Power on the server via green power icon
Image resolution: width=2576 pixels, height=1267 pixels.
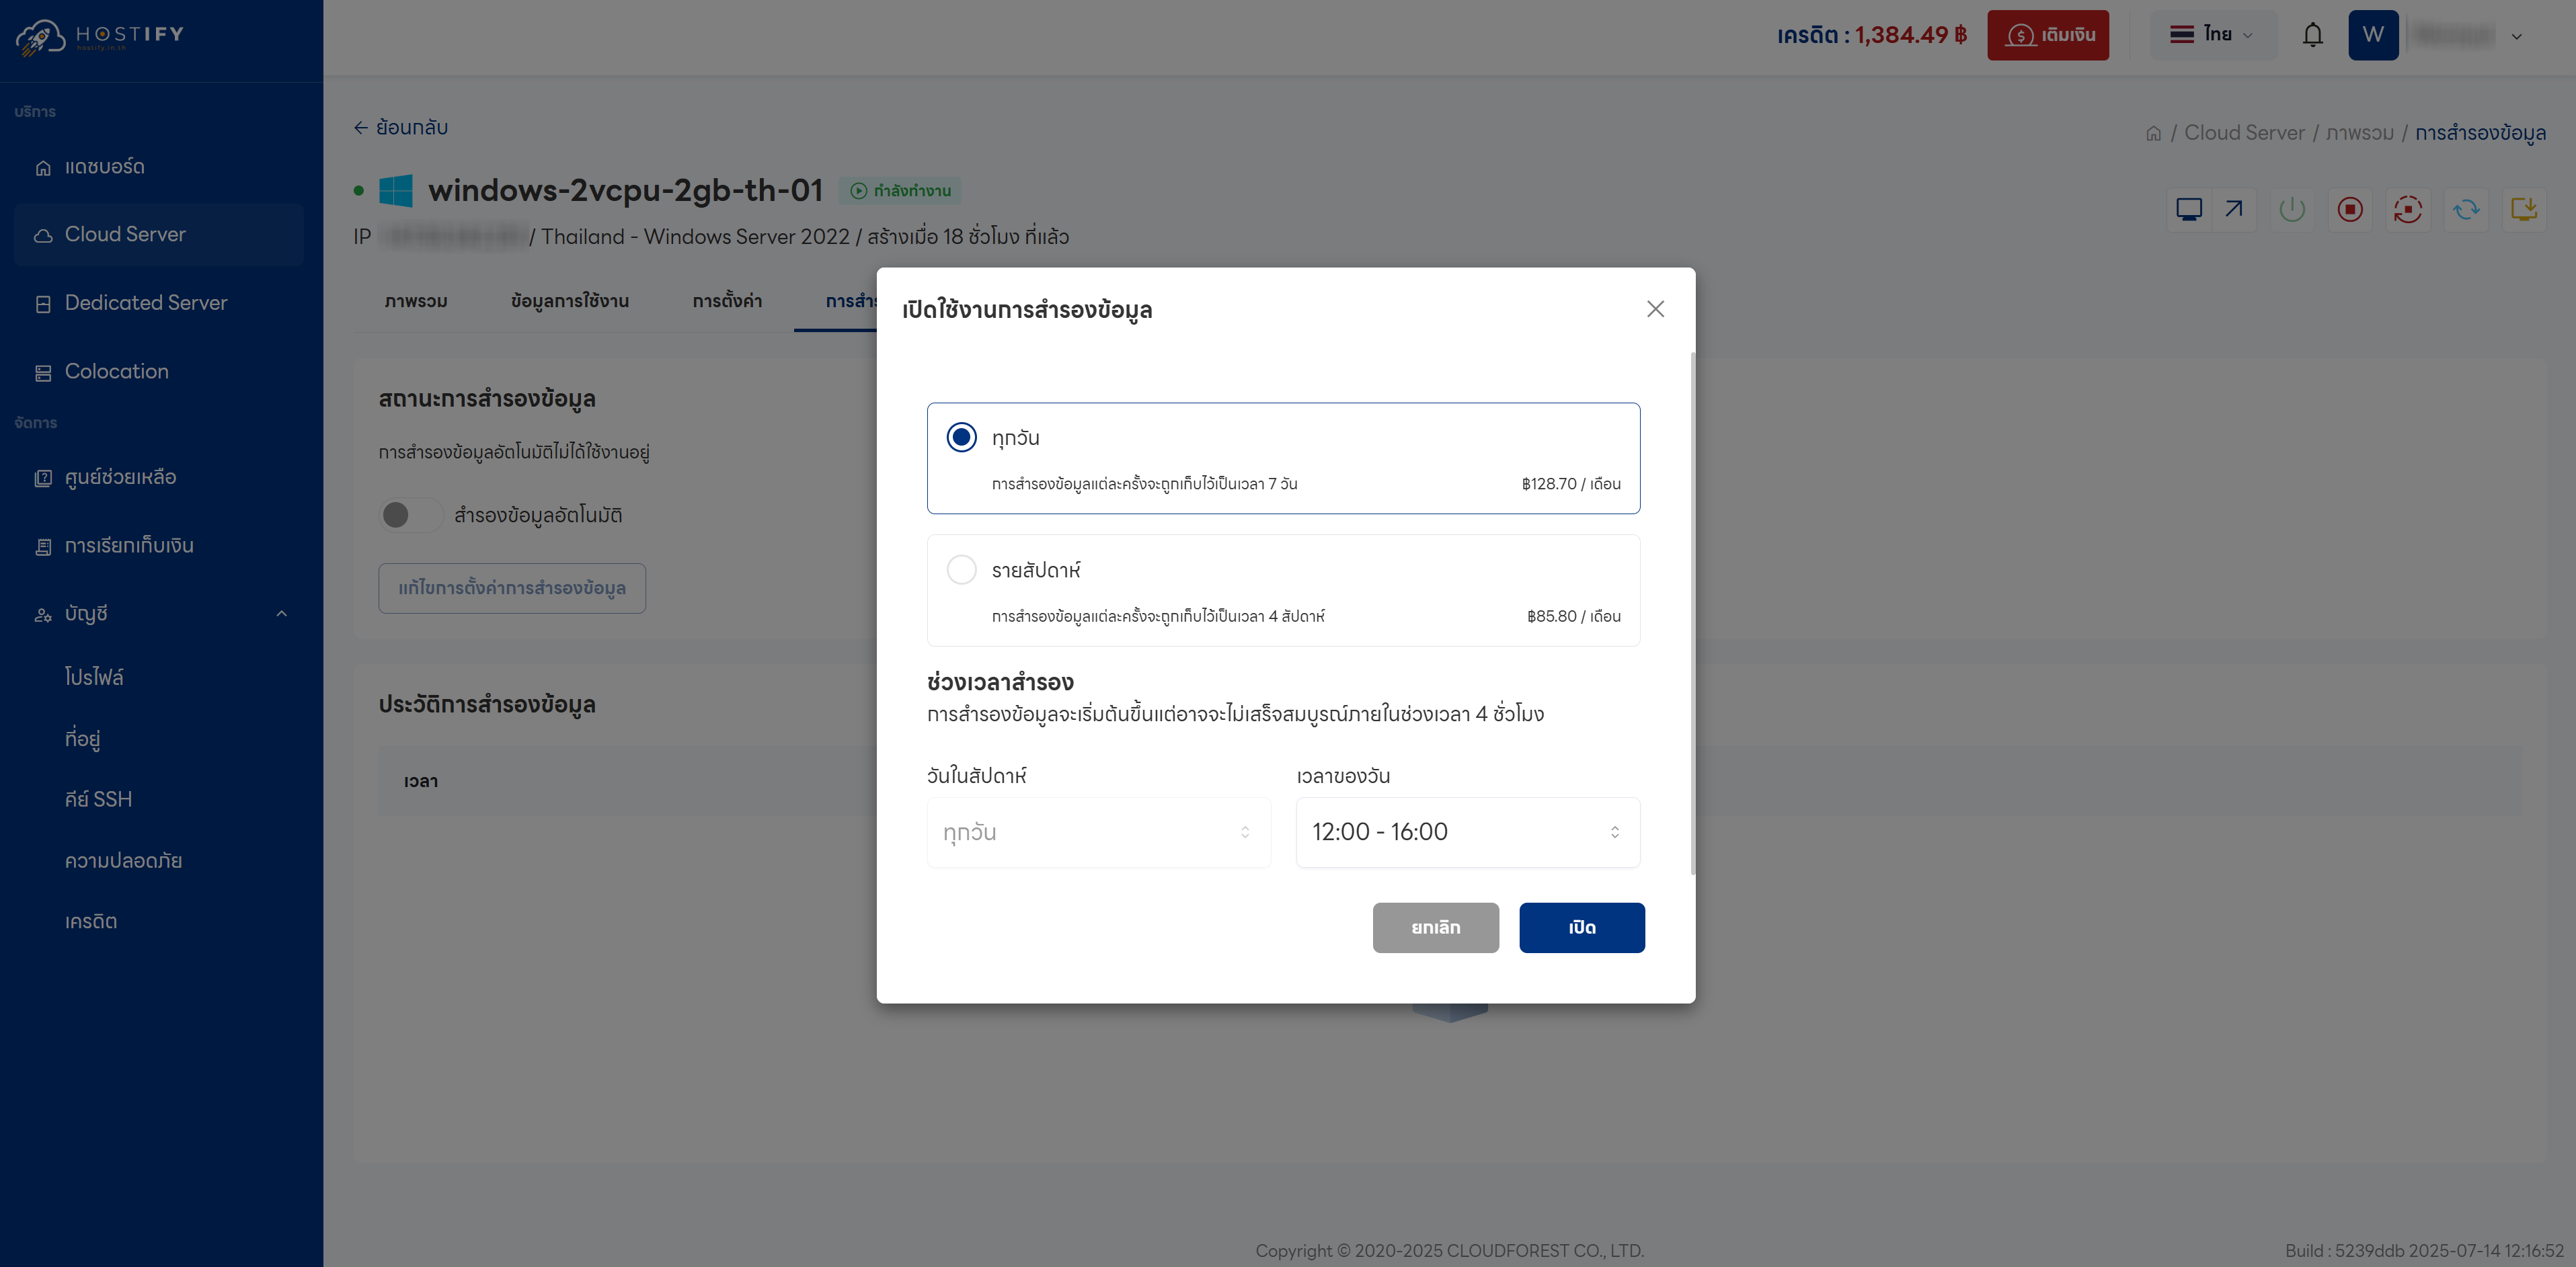point(2293,209)
